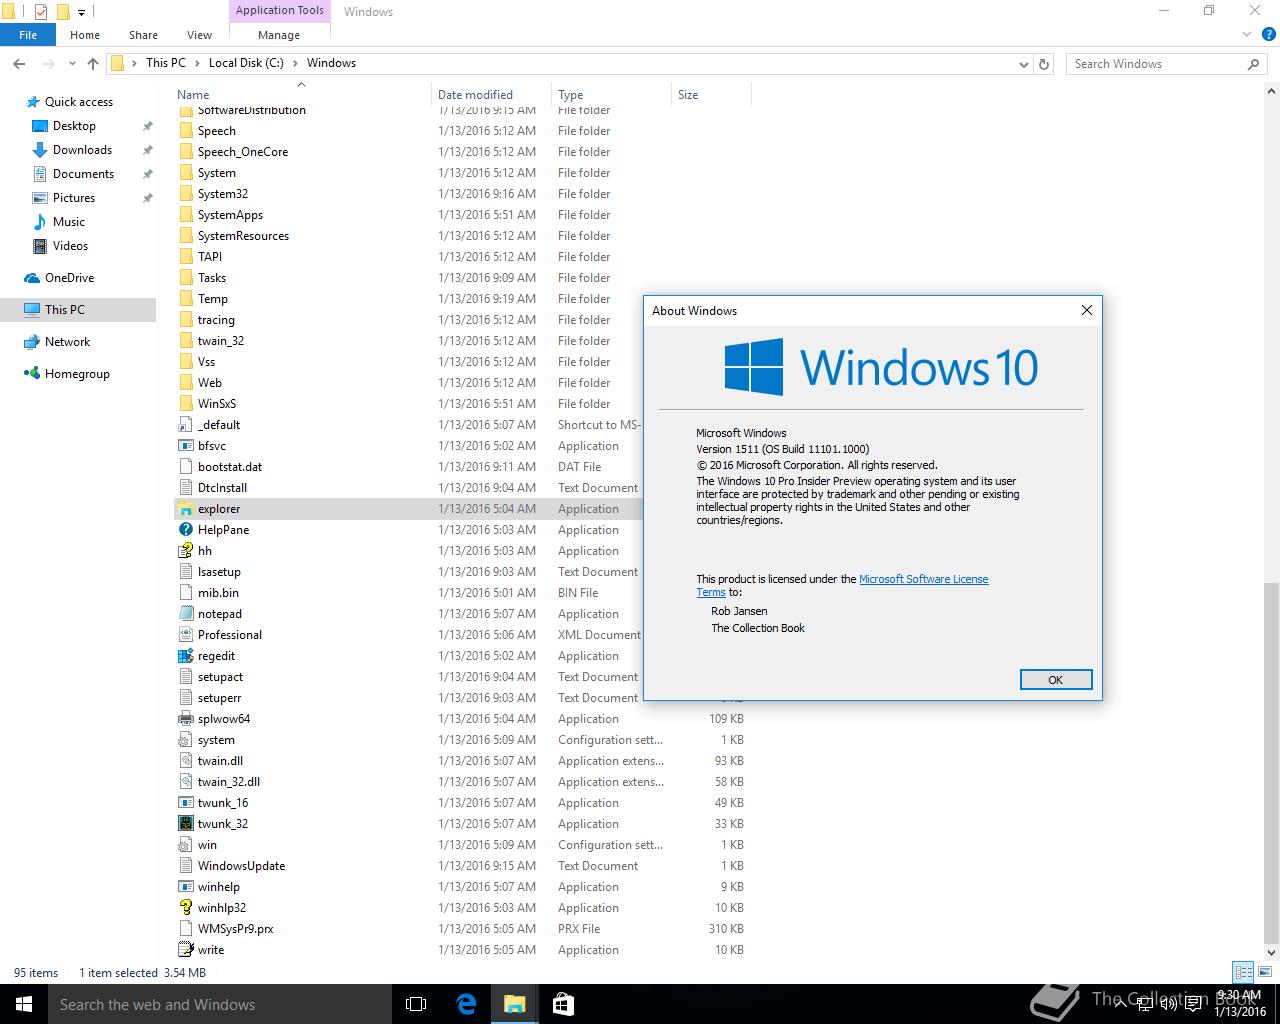
Task: Click the bfsvc application icon
Action: pyautogui.click(x=185, y=446)
